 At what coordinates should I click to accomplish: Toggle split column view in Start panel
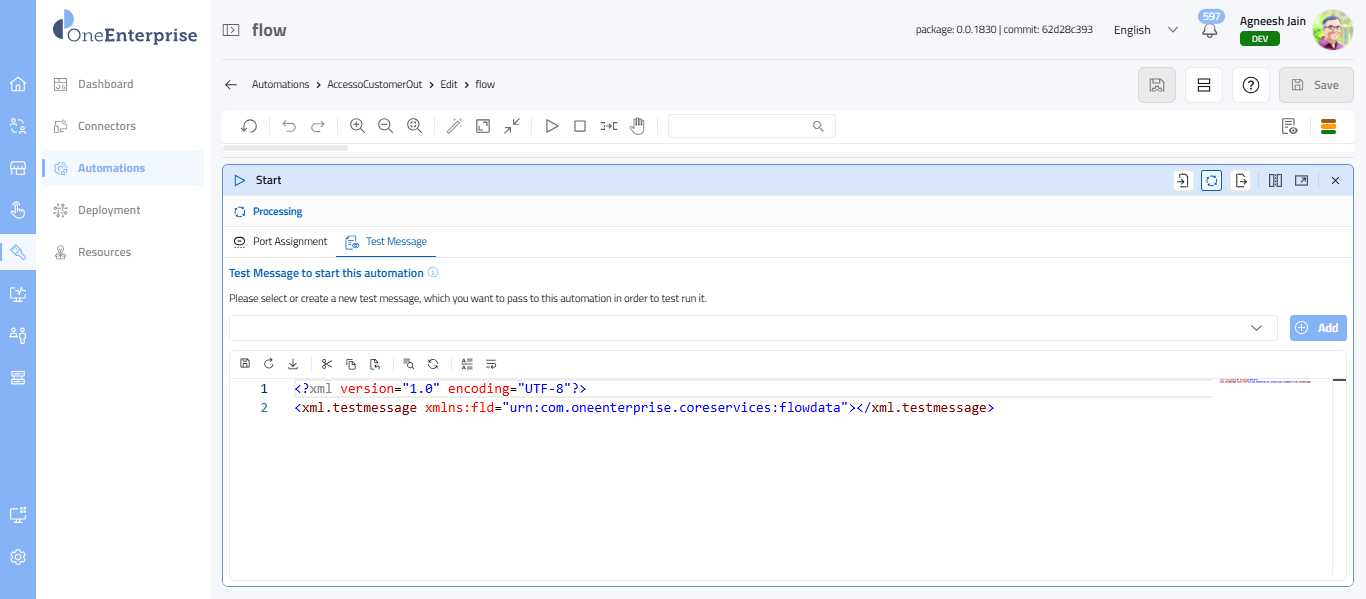pyautogui.click(x=1275, y=181)
